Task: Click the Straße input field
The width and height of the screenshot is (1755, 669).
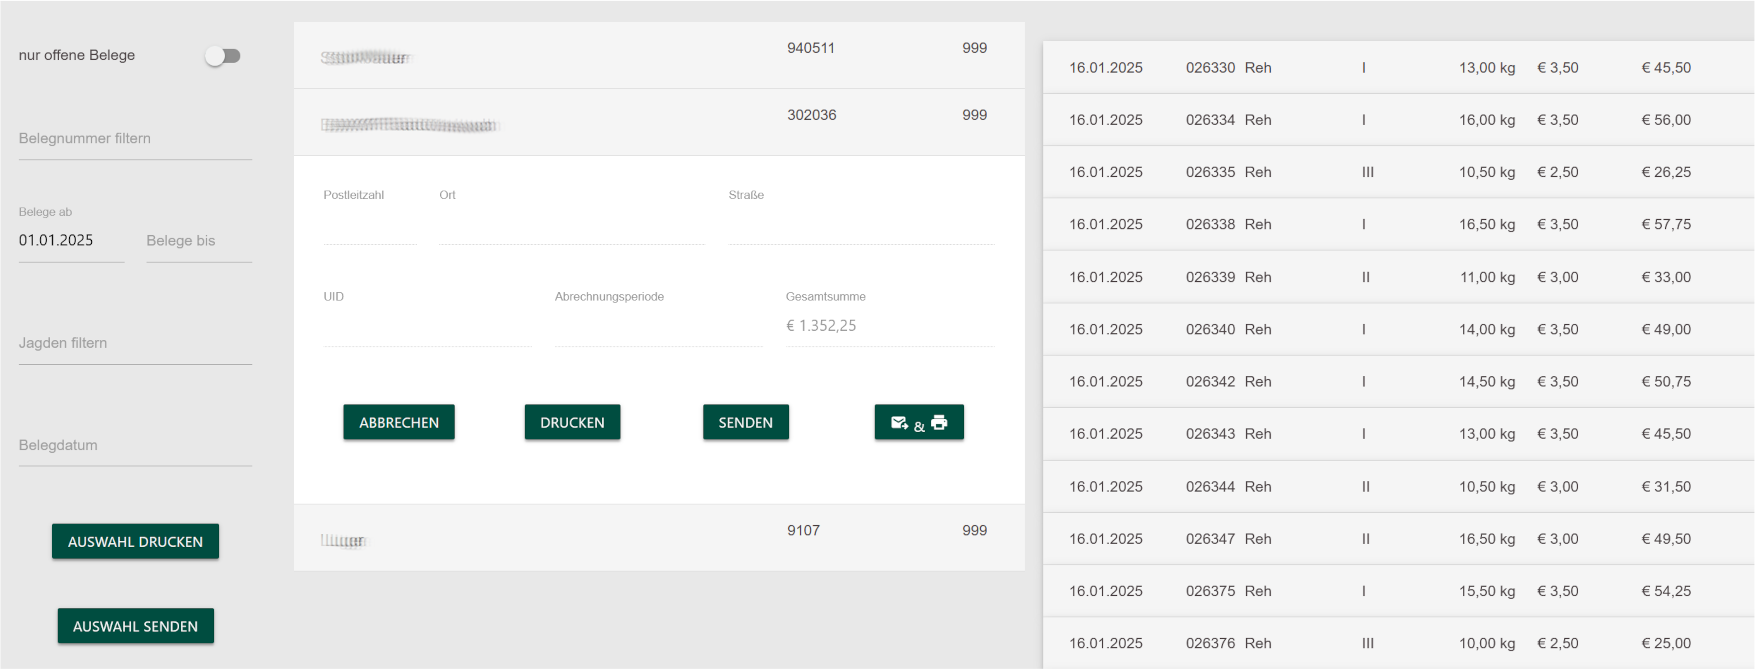Action: point(860,227)
